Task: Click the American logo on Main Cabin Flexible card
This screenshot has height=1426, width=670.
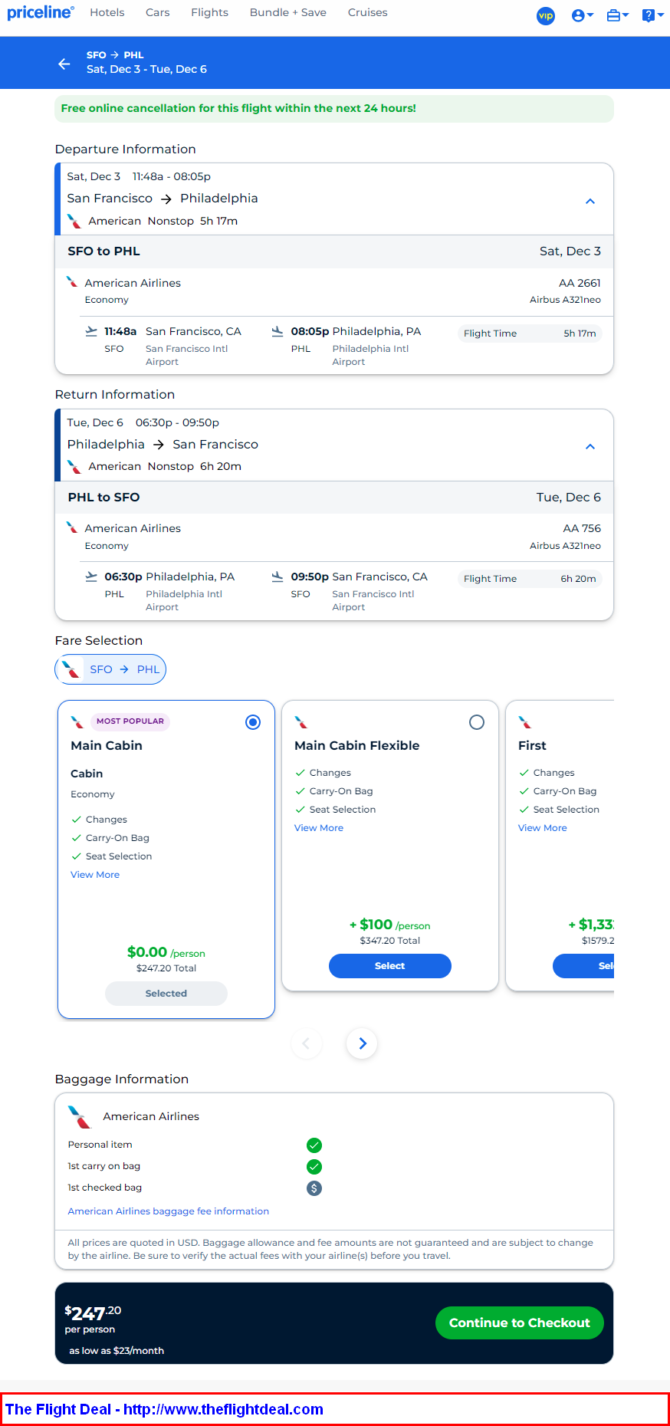Action: pos(301,722)
